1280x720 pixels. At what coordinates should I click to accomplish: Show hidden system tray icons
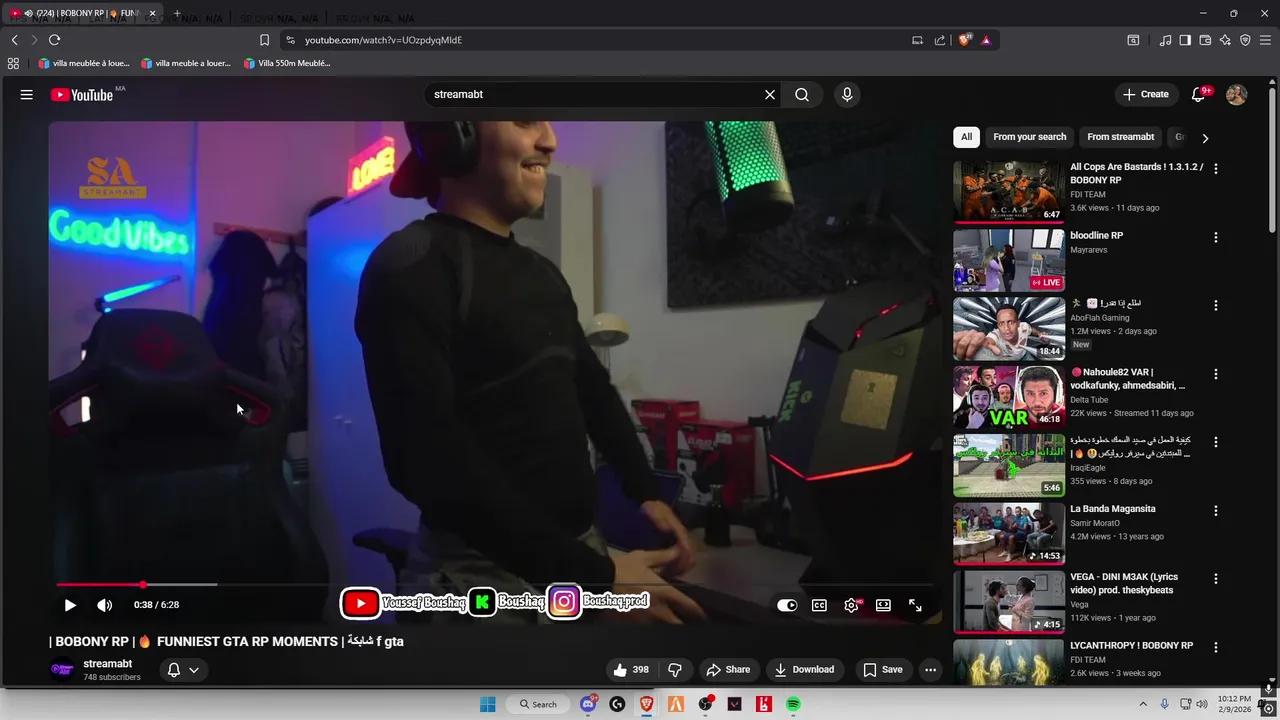(1143, 704)
